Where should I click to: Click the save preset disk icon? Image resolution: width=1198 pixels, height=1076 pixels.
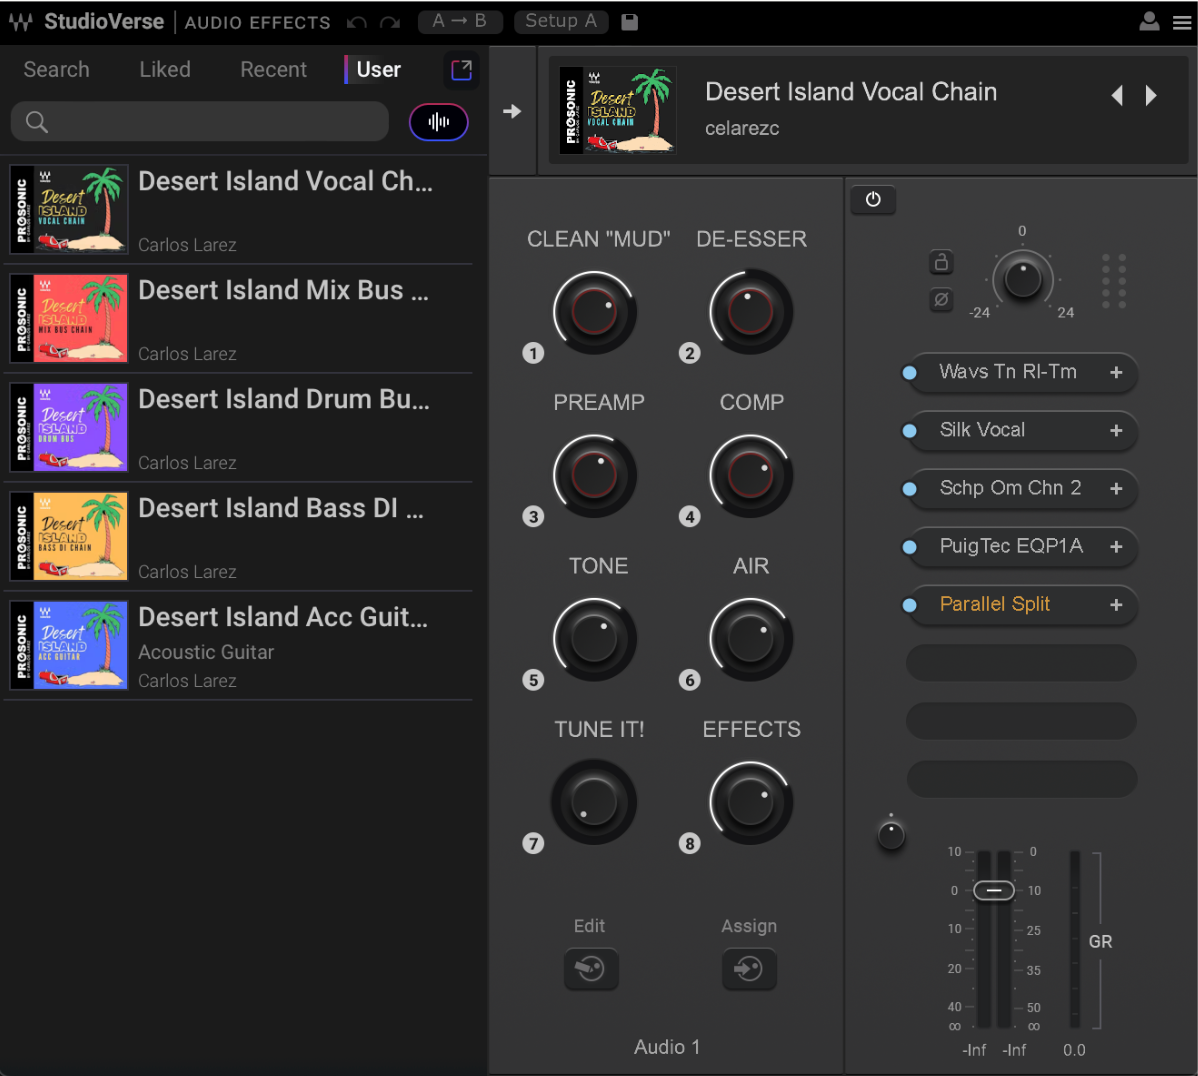(630, 22)
